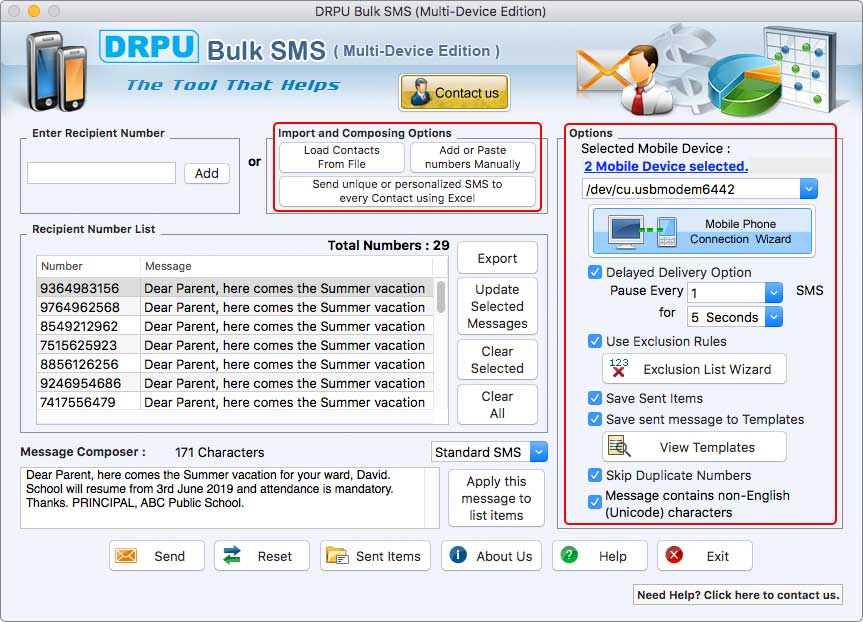
Task: Choose Send unique or personalized SMS using Excel
Action: (x=407, y=191)
